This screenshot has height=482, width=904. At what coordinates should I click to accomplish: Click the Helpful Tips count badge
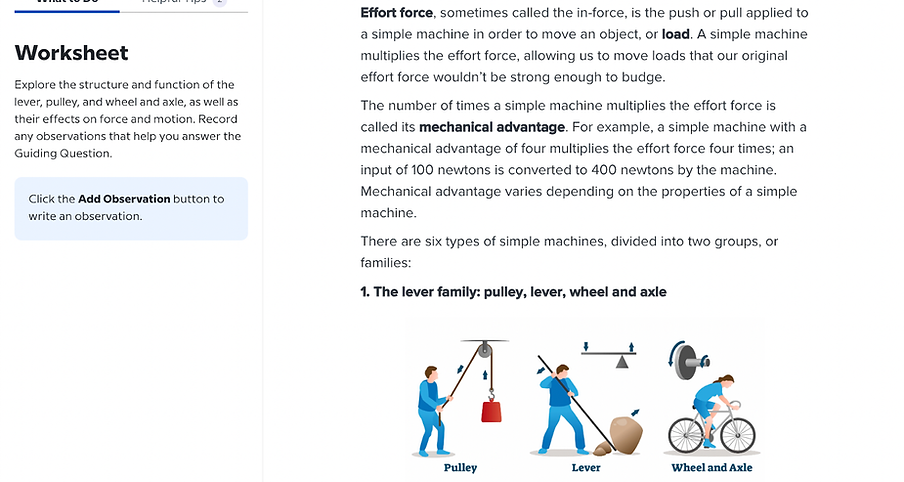point(220,3)
